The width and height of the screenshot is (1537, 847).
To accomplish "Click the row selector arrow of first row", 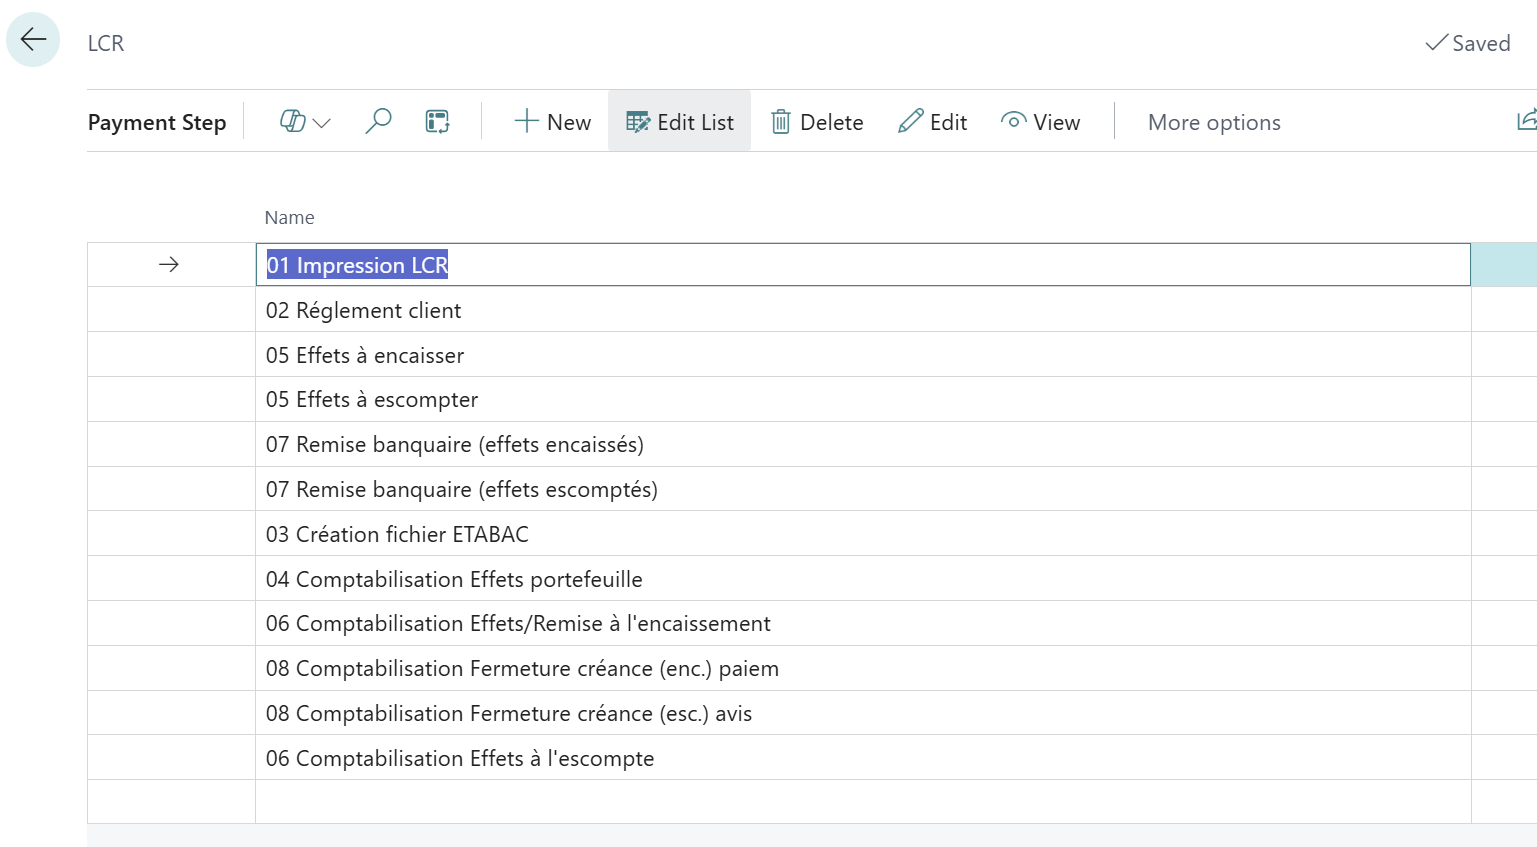I will [169, 265].
